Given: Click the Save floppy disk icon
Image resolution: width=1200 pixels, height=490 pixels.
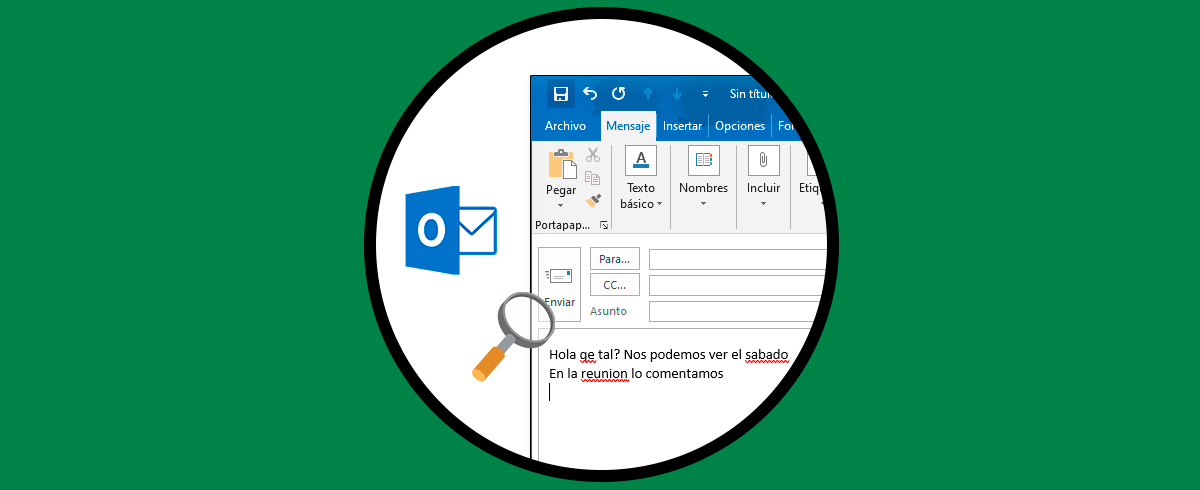Looking at the screenshot, I should click(x=561, y=94).
